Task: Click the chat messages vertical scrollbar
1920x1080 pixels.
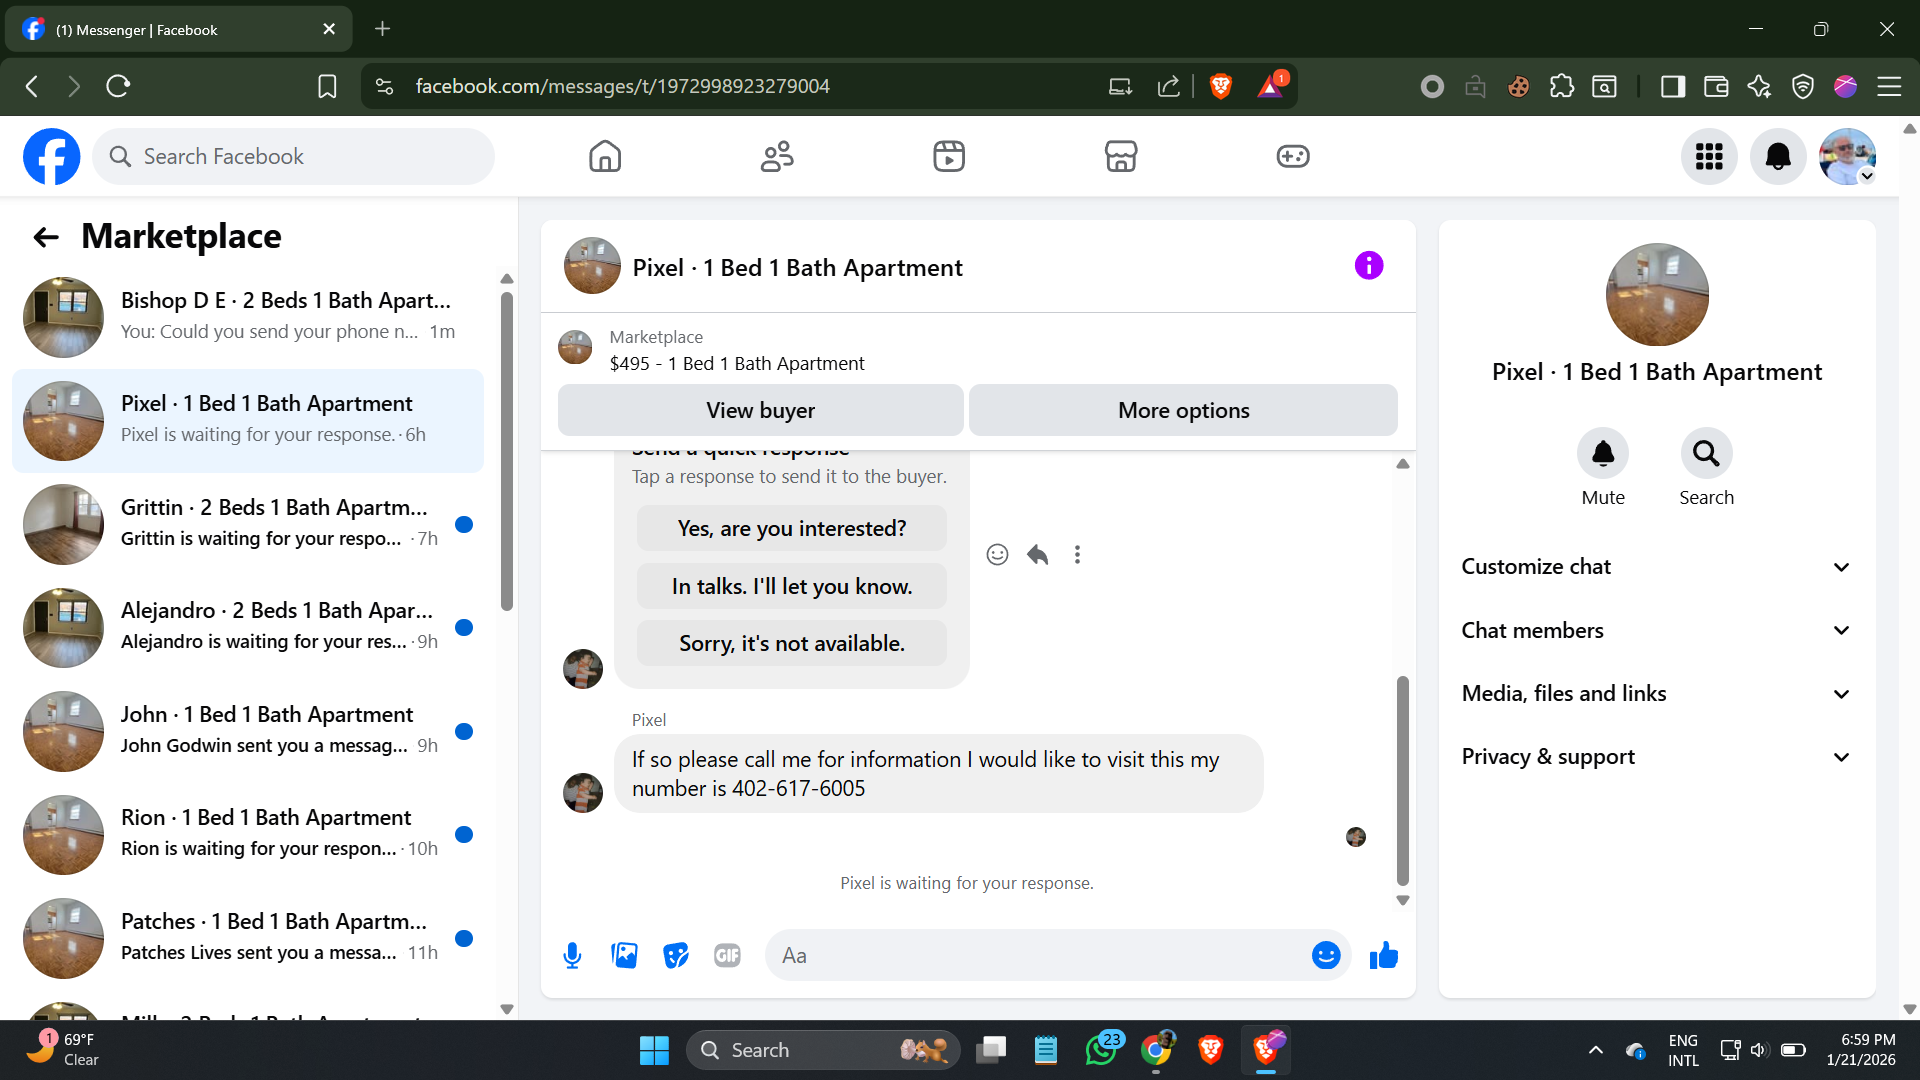Action: [x=1402, y=780]
